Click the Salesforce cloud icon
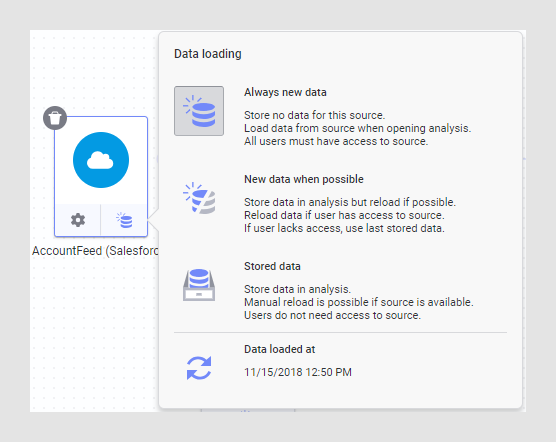 click(x=101, y=160)
